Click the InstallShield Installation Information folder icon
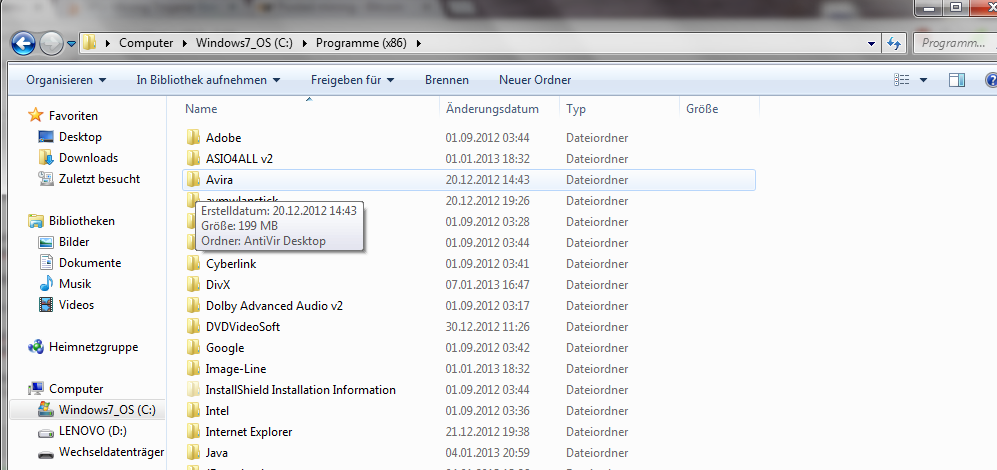 (193, 389)
